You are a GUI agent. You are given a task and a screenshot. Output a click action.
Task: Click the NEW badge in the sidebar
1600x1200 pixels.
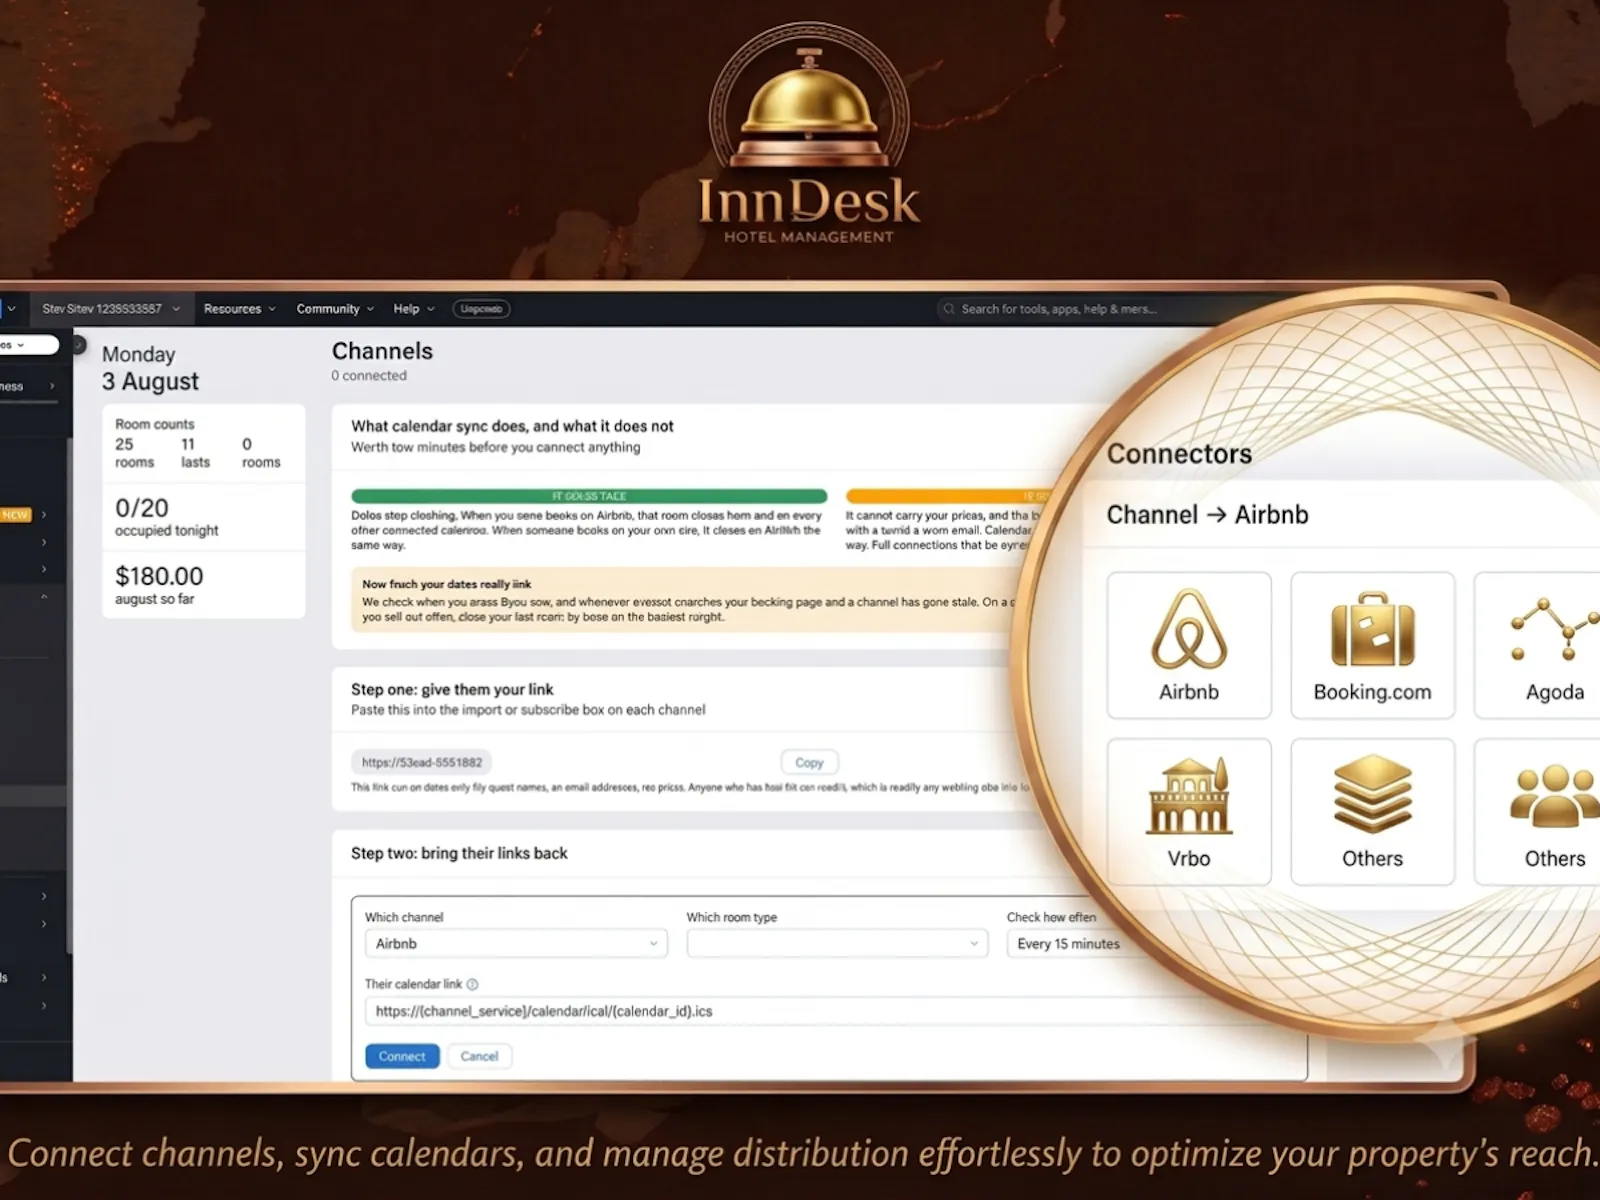(15, 515)
